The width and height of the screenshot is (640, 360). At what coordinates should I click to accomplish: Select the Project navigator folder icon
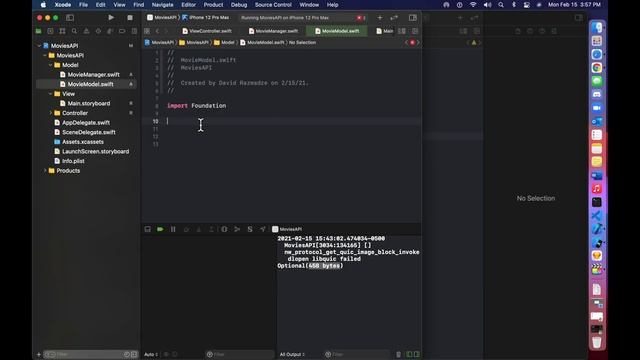[38, 31]
